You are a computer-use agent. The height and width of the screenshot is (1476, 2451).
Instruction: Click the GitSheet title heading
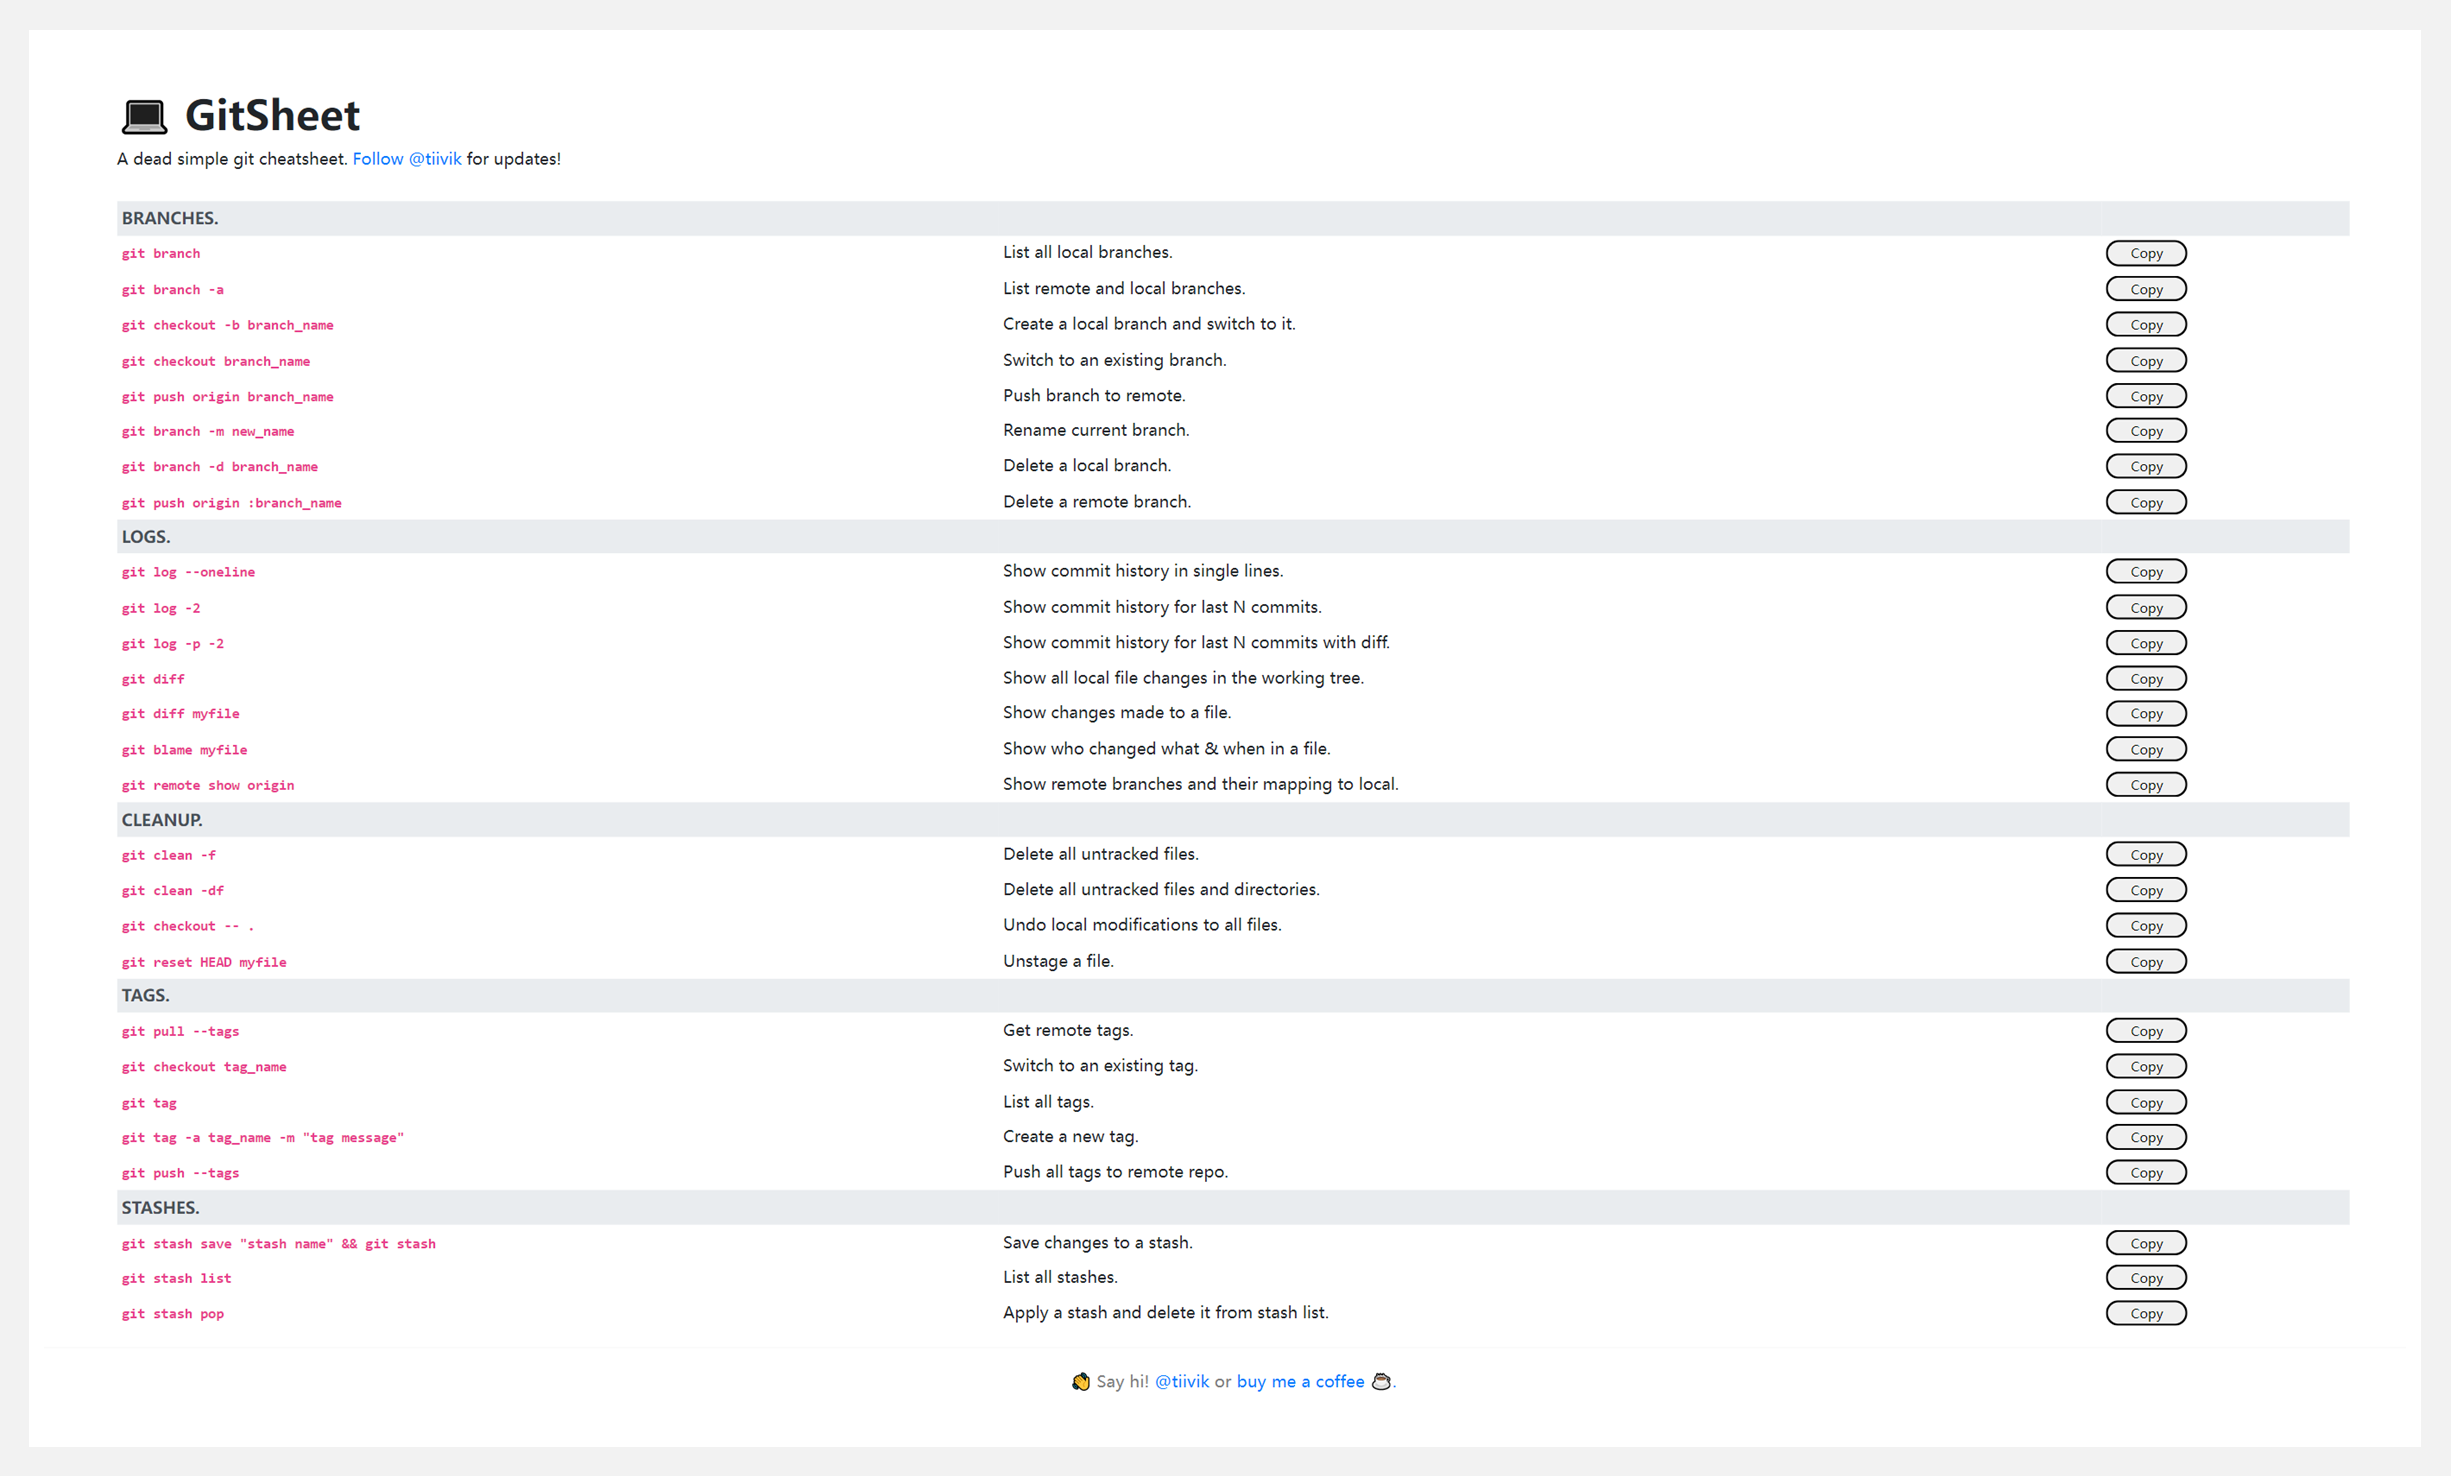[x=272, y=116]
